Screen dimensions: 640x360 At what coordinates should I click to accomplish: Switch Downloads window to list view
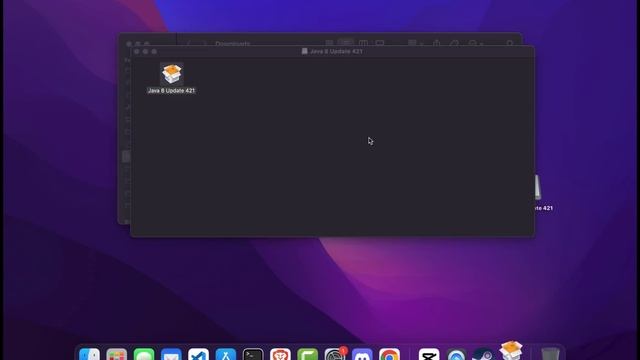pyautogui.click(x=346, y=43)
